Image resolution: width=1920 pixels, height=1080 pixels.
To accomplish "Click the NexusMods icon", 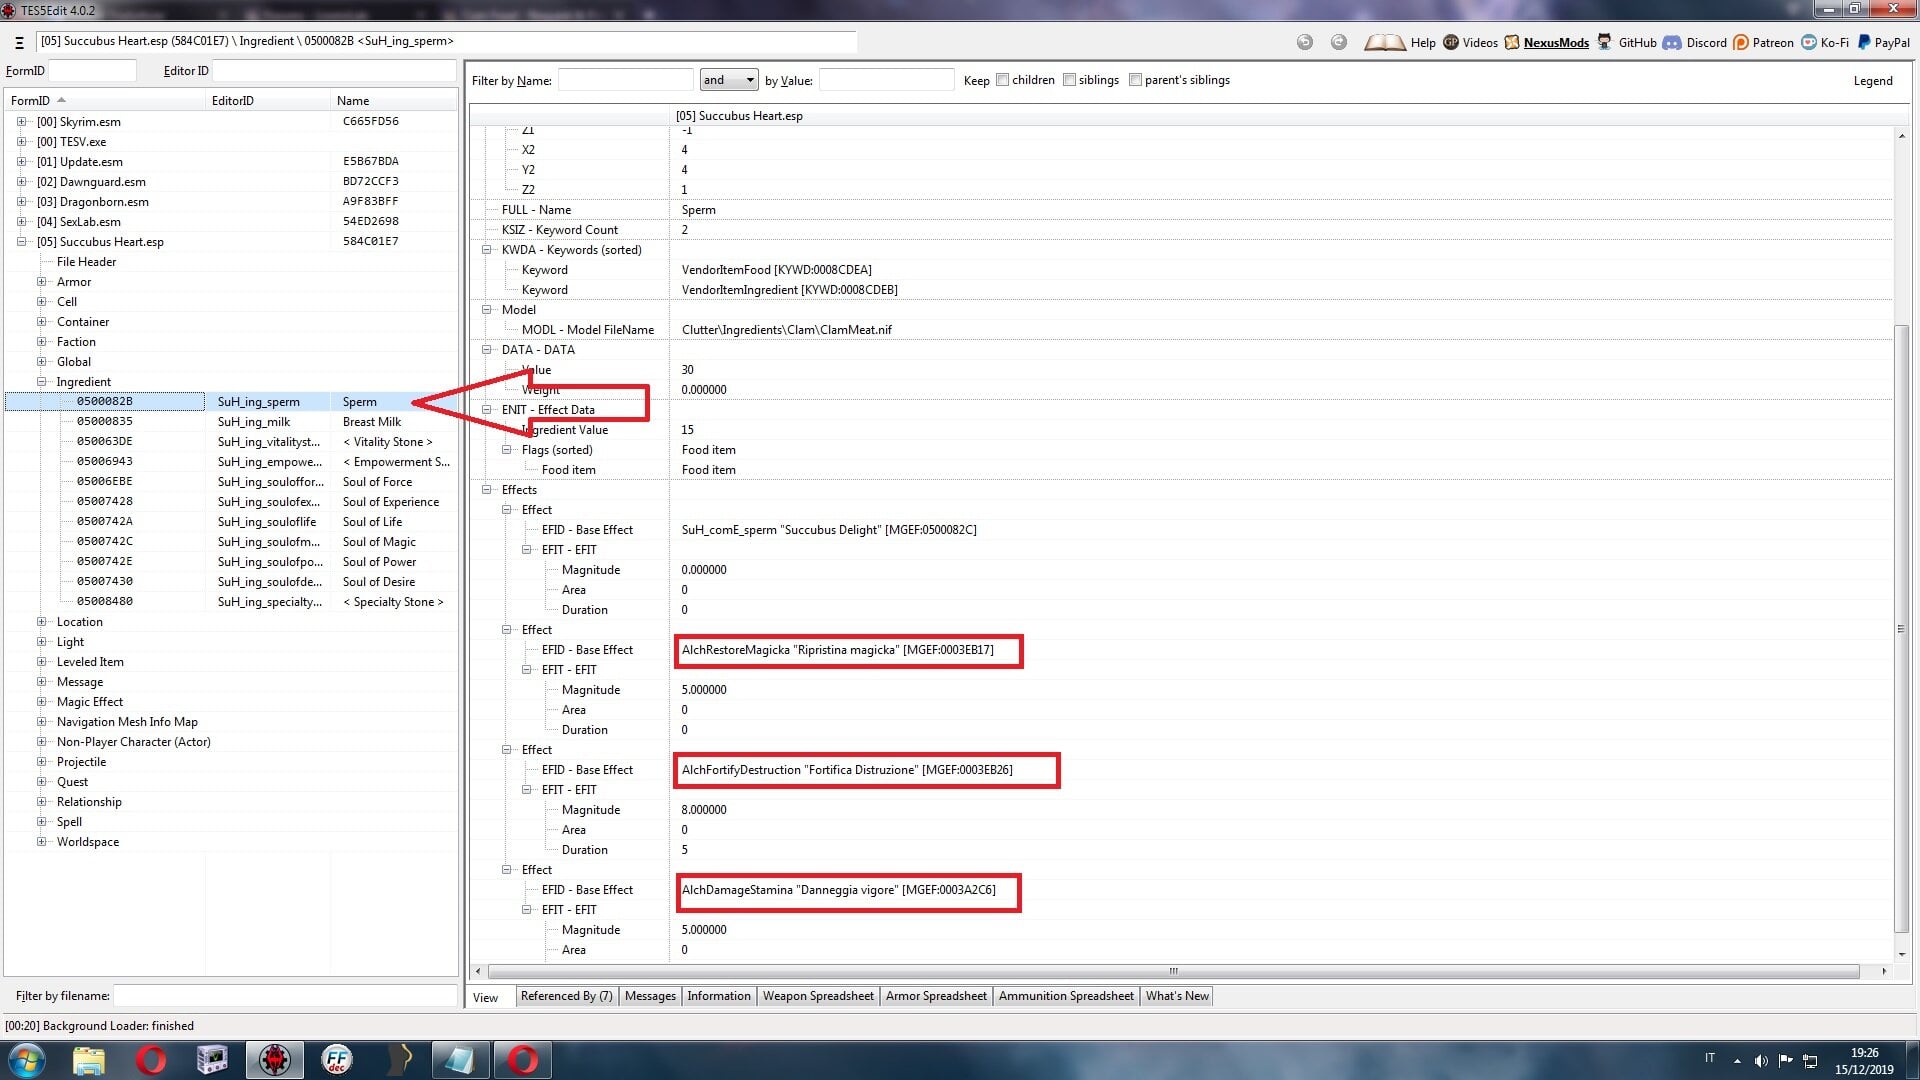I will click(1512, 42).
